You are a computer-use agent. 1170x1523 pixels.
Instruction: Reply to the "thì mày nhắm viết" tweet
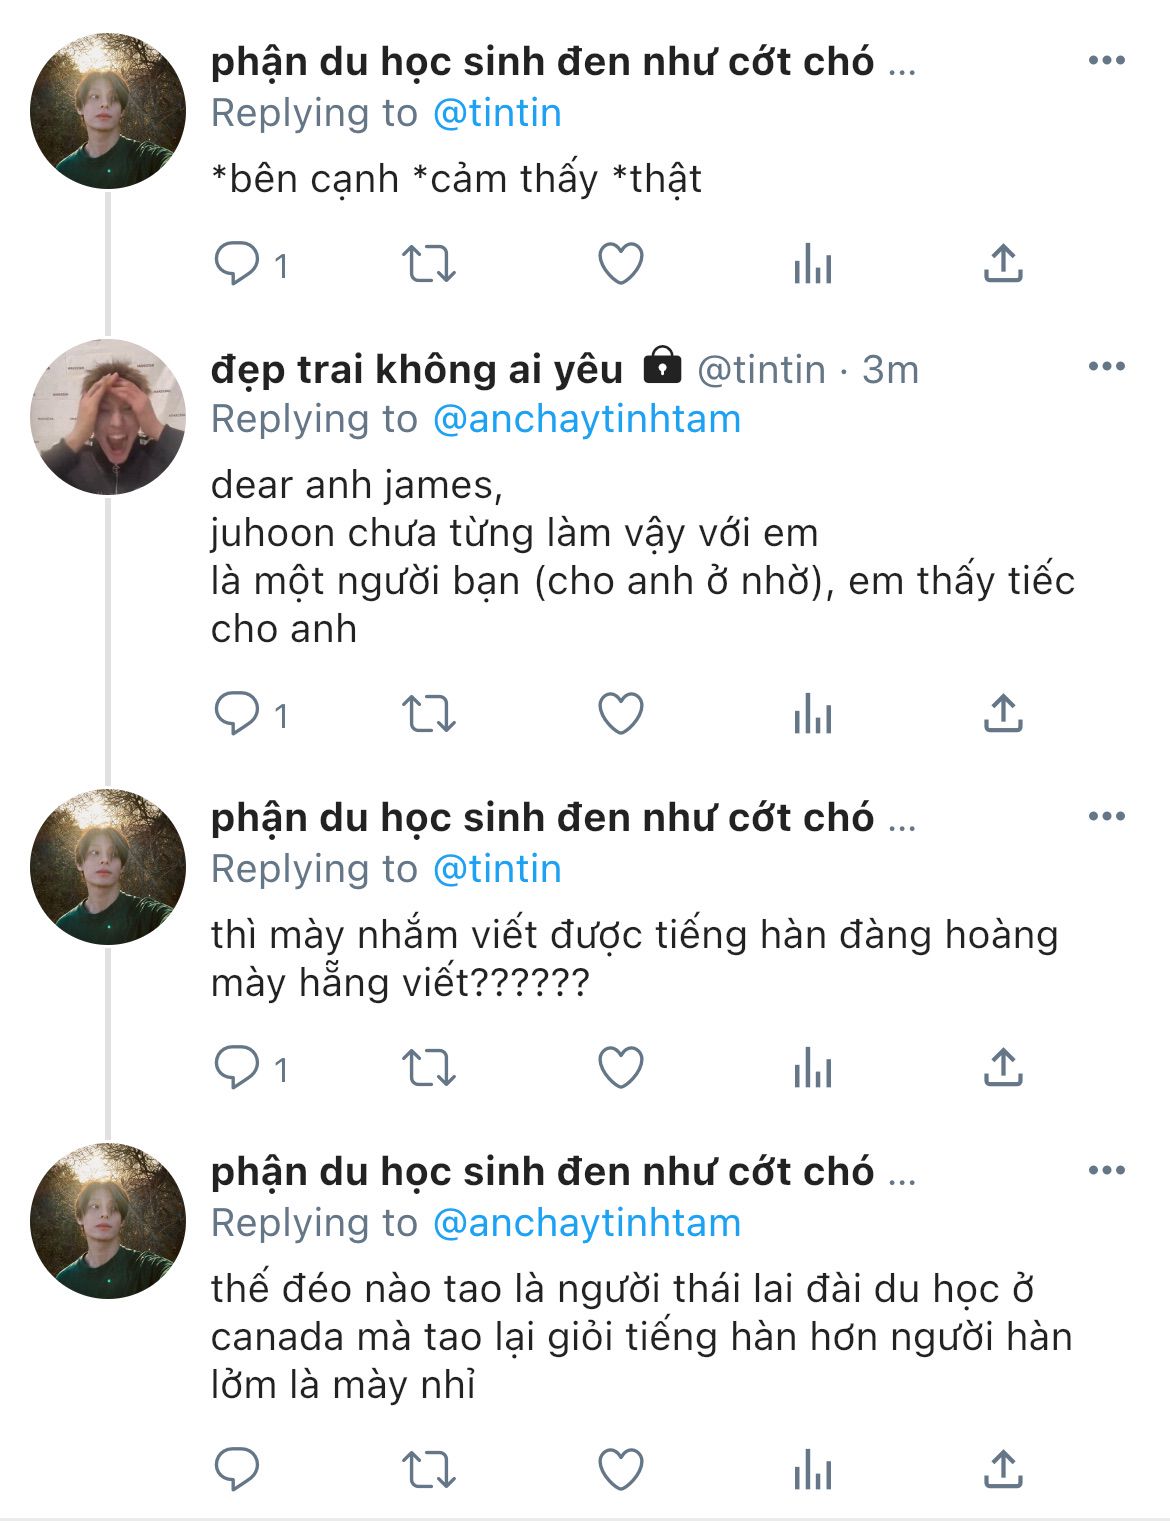[237, 1068]
